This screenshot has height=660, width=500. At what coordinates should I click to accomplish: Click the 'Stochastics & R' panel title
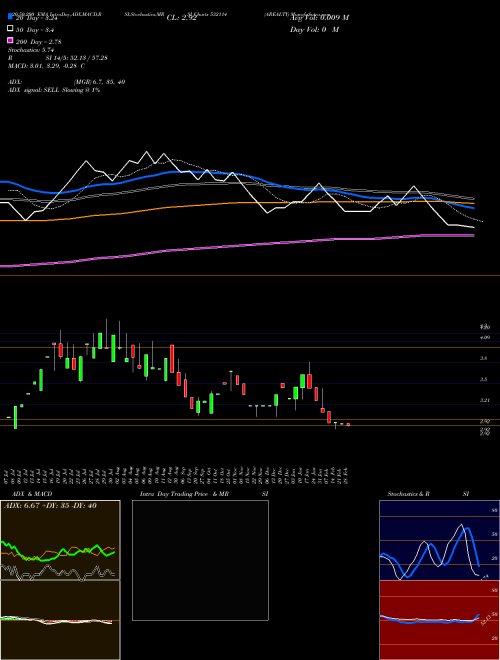pyautogui.click(x=408, y=494)
